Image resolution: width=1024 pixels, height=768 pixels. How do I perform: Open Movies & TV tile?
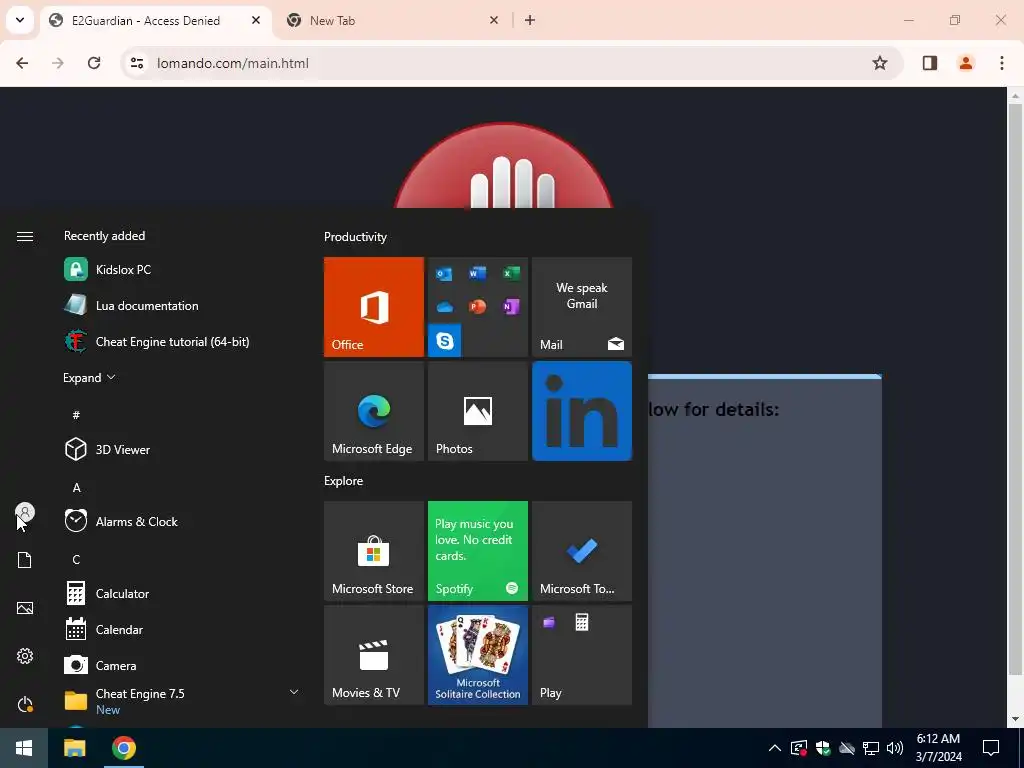point(374,655)
